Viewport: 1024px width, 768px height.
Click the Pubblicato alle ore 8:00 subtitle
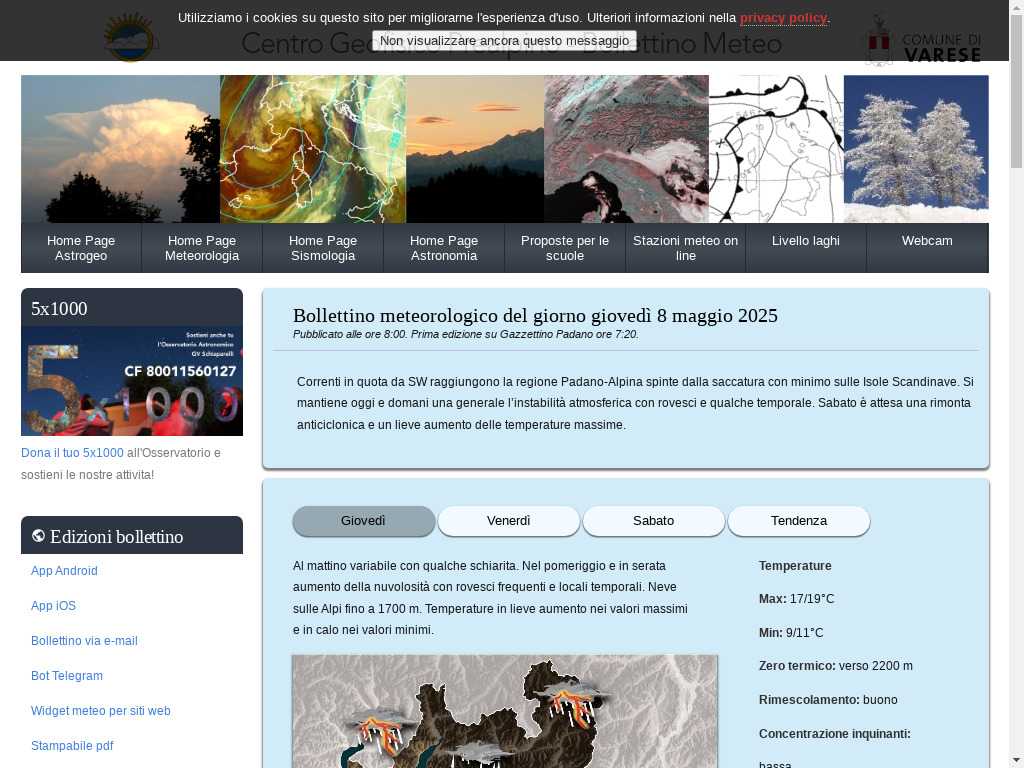[466, 334]
